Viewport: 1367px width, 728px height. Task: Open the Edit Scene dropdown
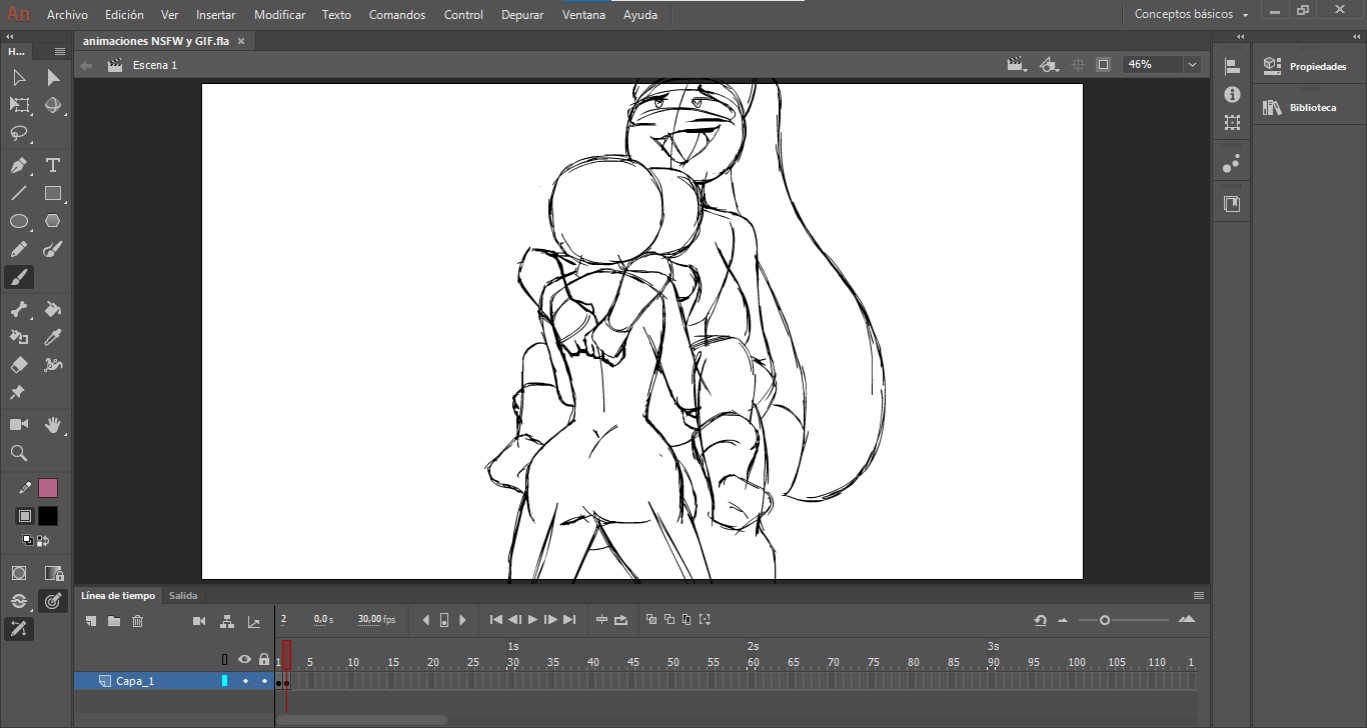point(1017,64)
